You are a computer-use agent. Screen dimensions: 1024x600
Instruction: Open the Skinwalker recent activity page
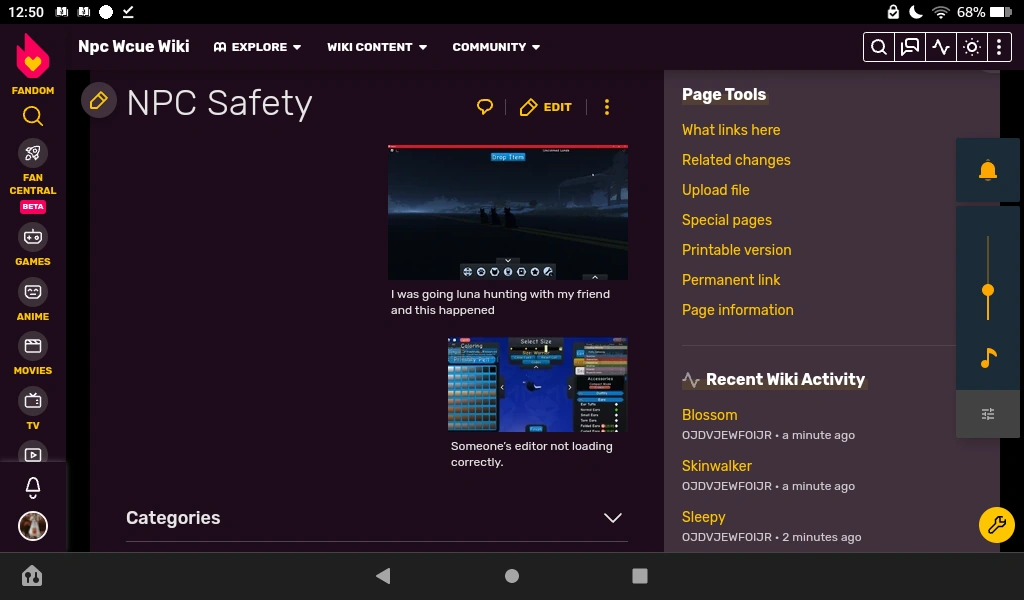tap(716, 466)
